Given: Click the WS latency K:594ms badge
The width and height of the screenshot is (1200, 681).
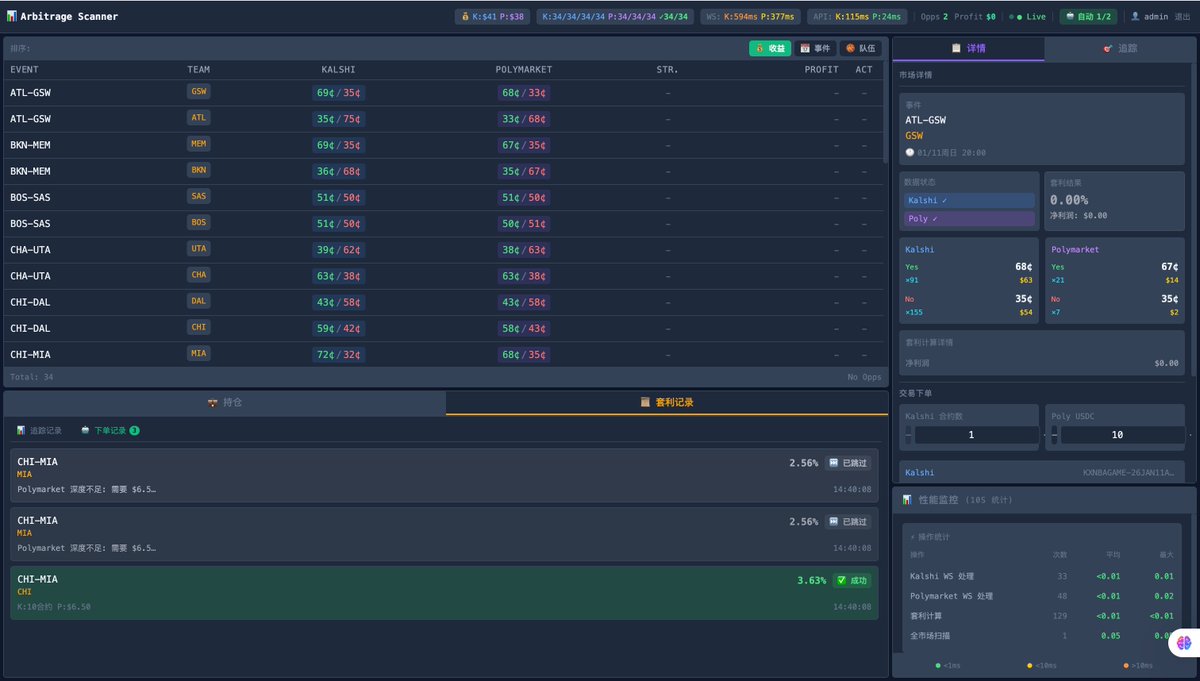Looking at the screenshot, I should pyautogui.click(x=750, y=16).
